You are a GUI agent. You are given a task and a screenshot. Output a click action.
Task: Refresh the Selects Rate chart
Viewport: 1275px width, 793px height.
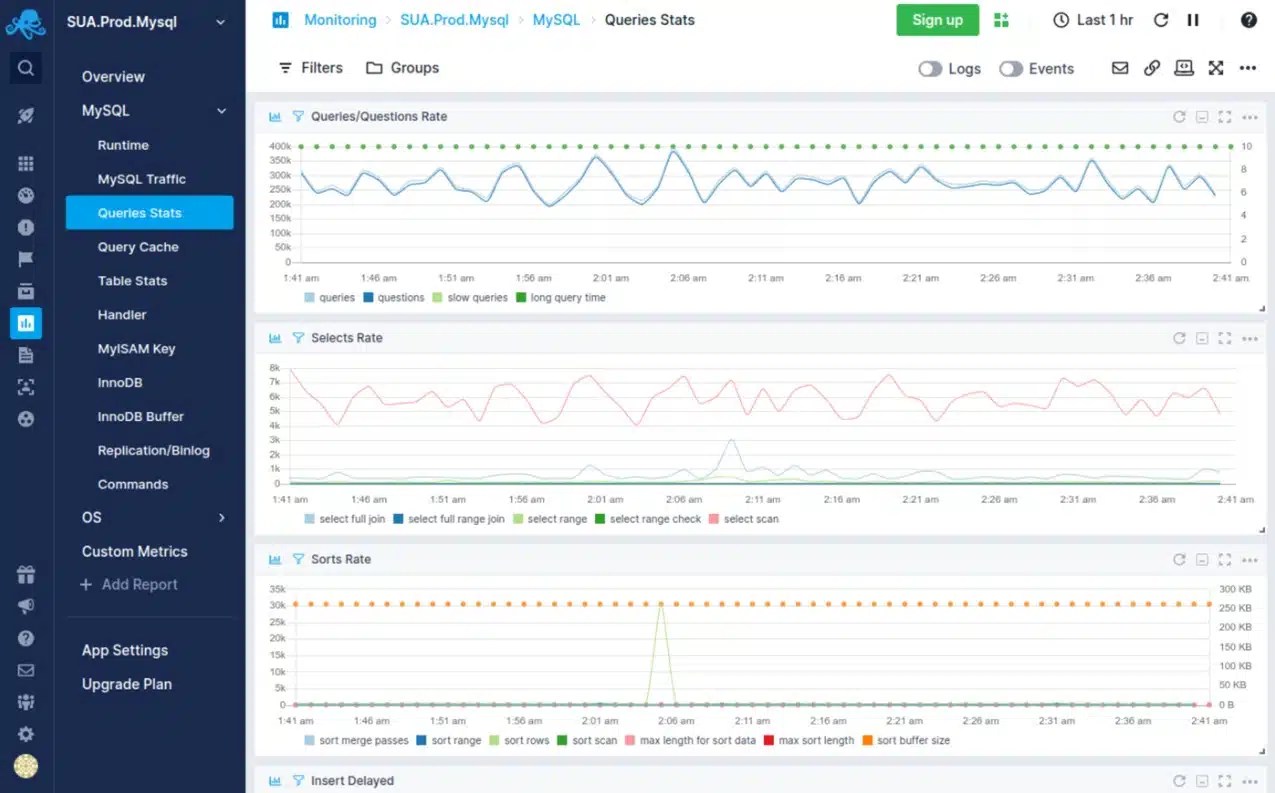click(x=1179, y=338)
